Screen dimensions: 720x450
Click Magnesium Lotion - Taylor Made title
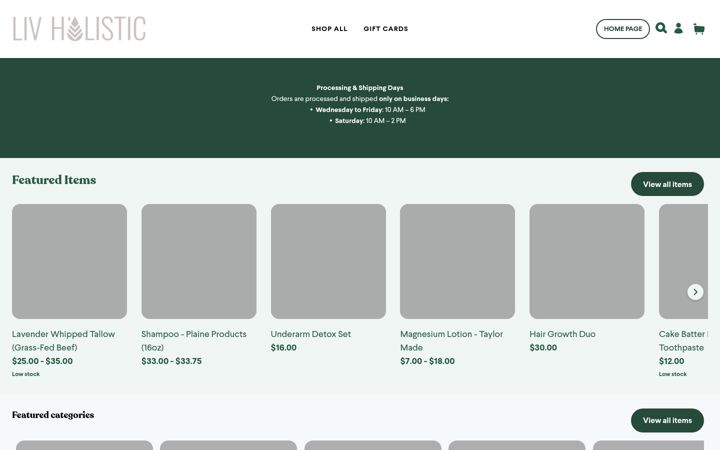tap(451, 341)
